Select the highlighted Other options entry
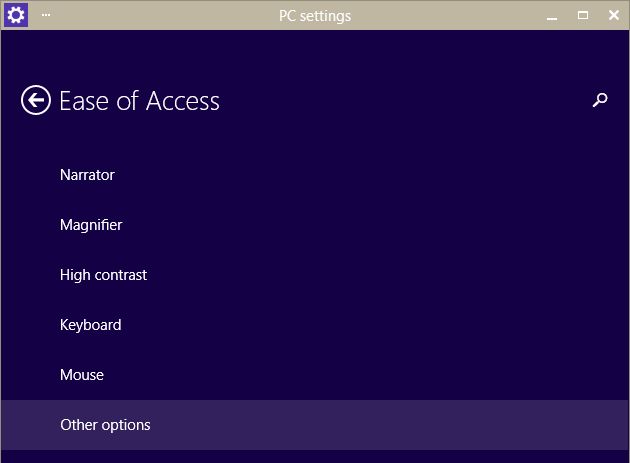 (x=105, y=425)
